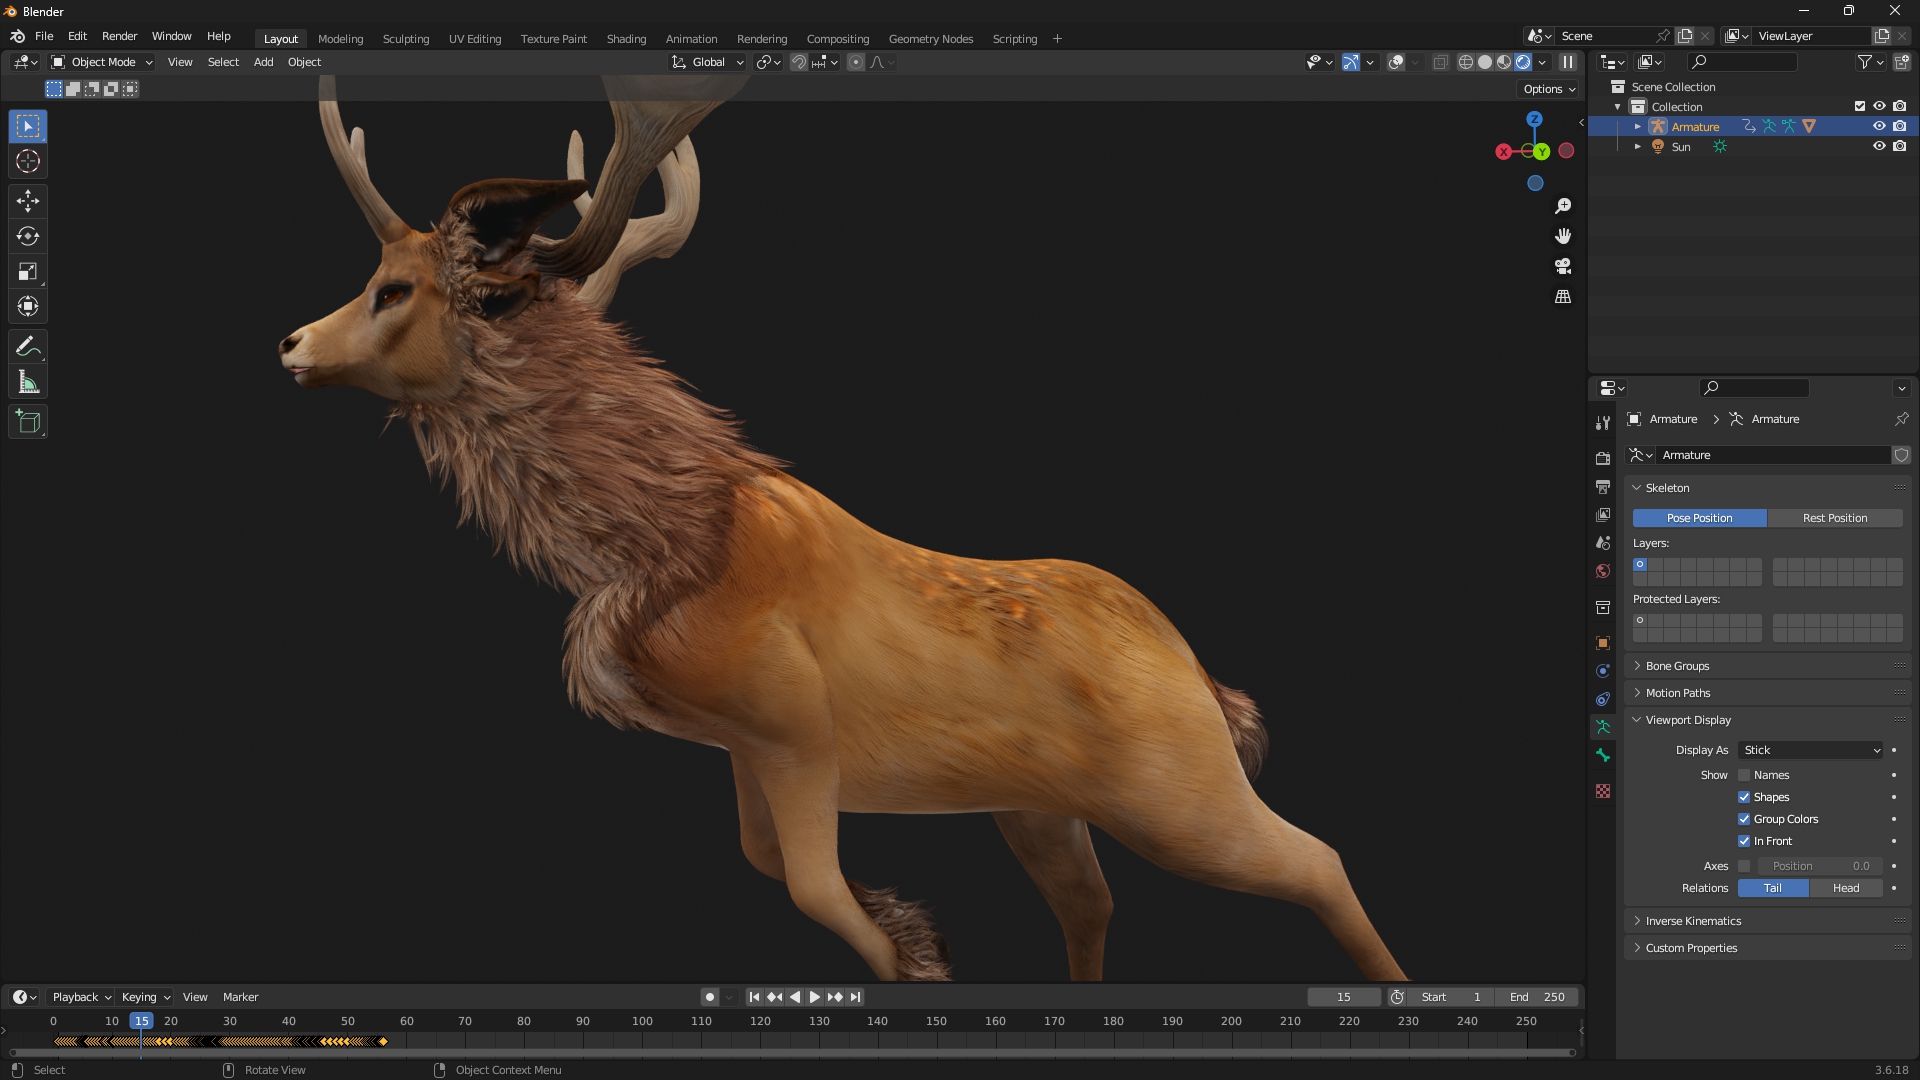Activate the Annotate pencil tool

click(28, 347)
